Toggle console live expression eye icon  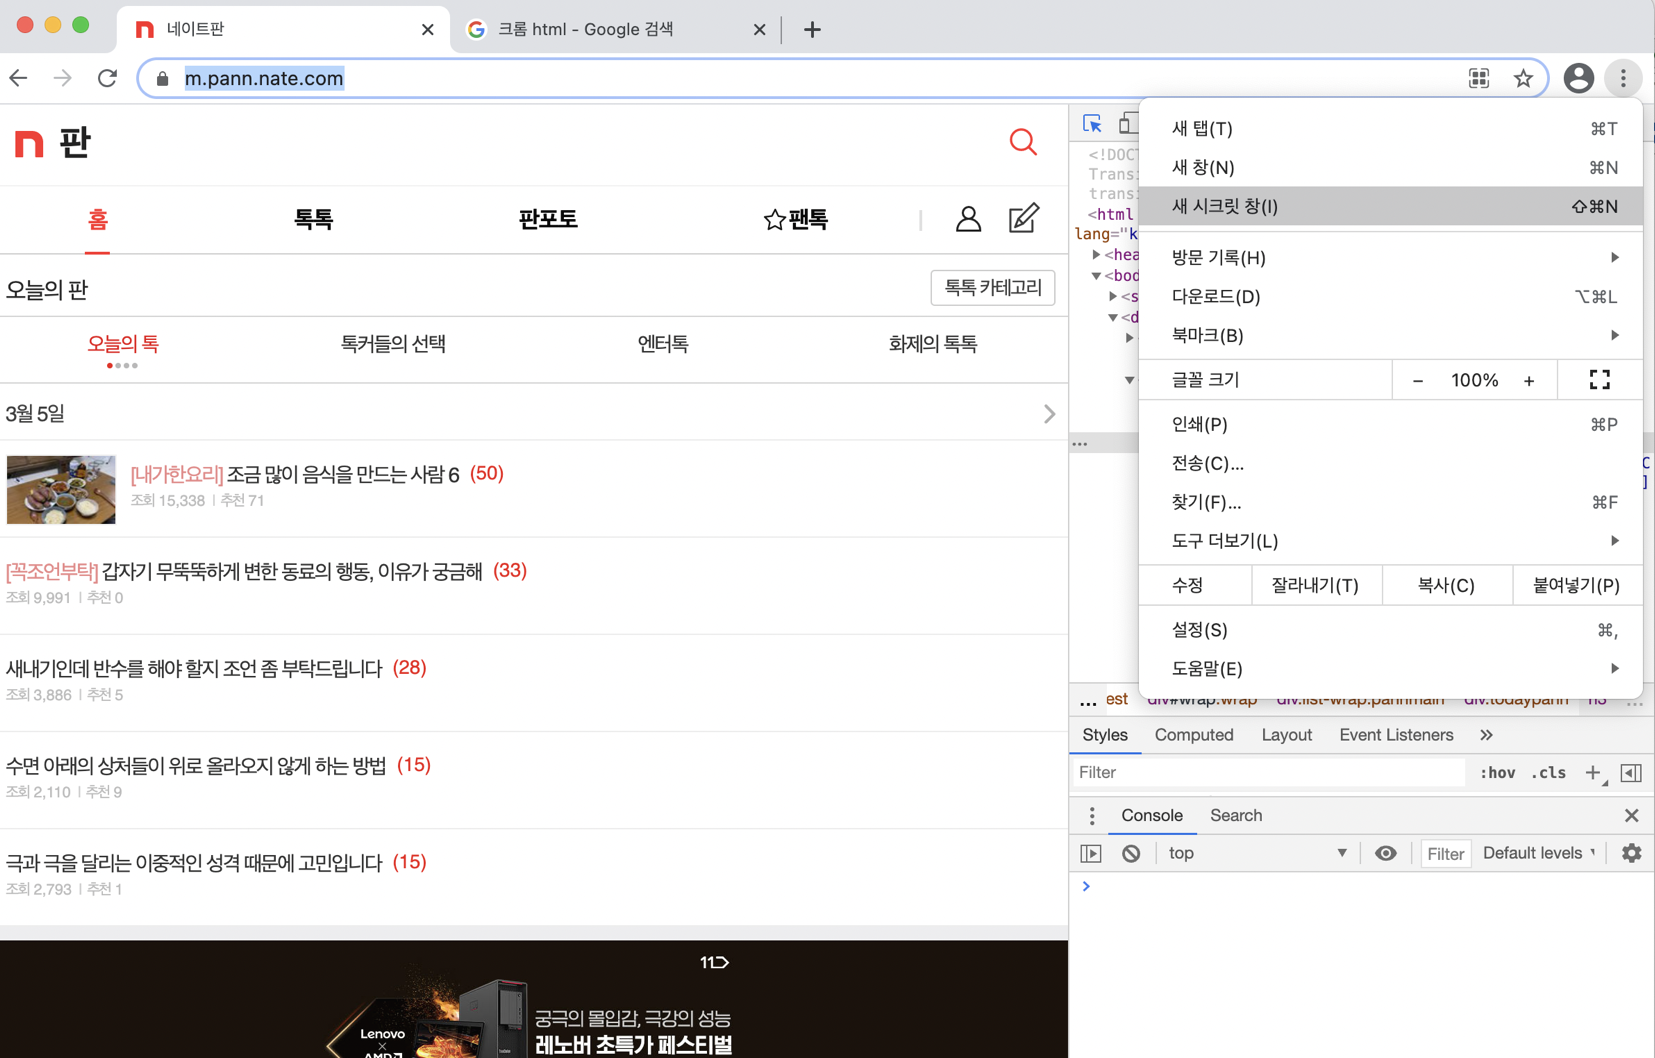tap(1385, 853)
